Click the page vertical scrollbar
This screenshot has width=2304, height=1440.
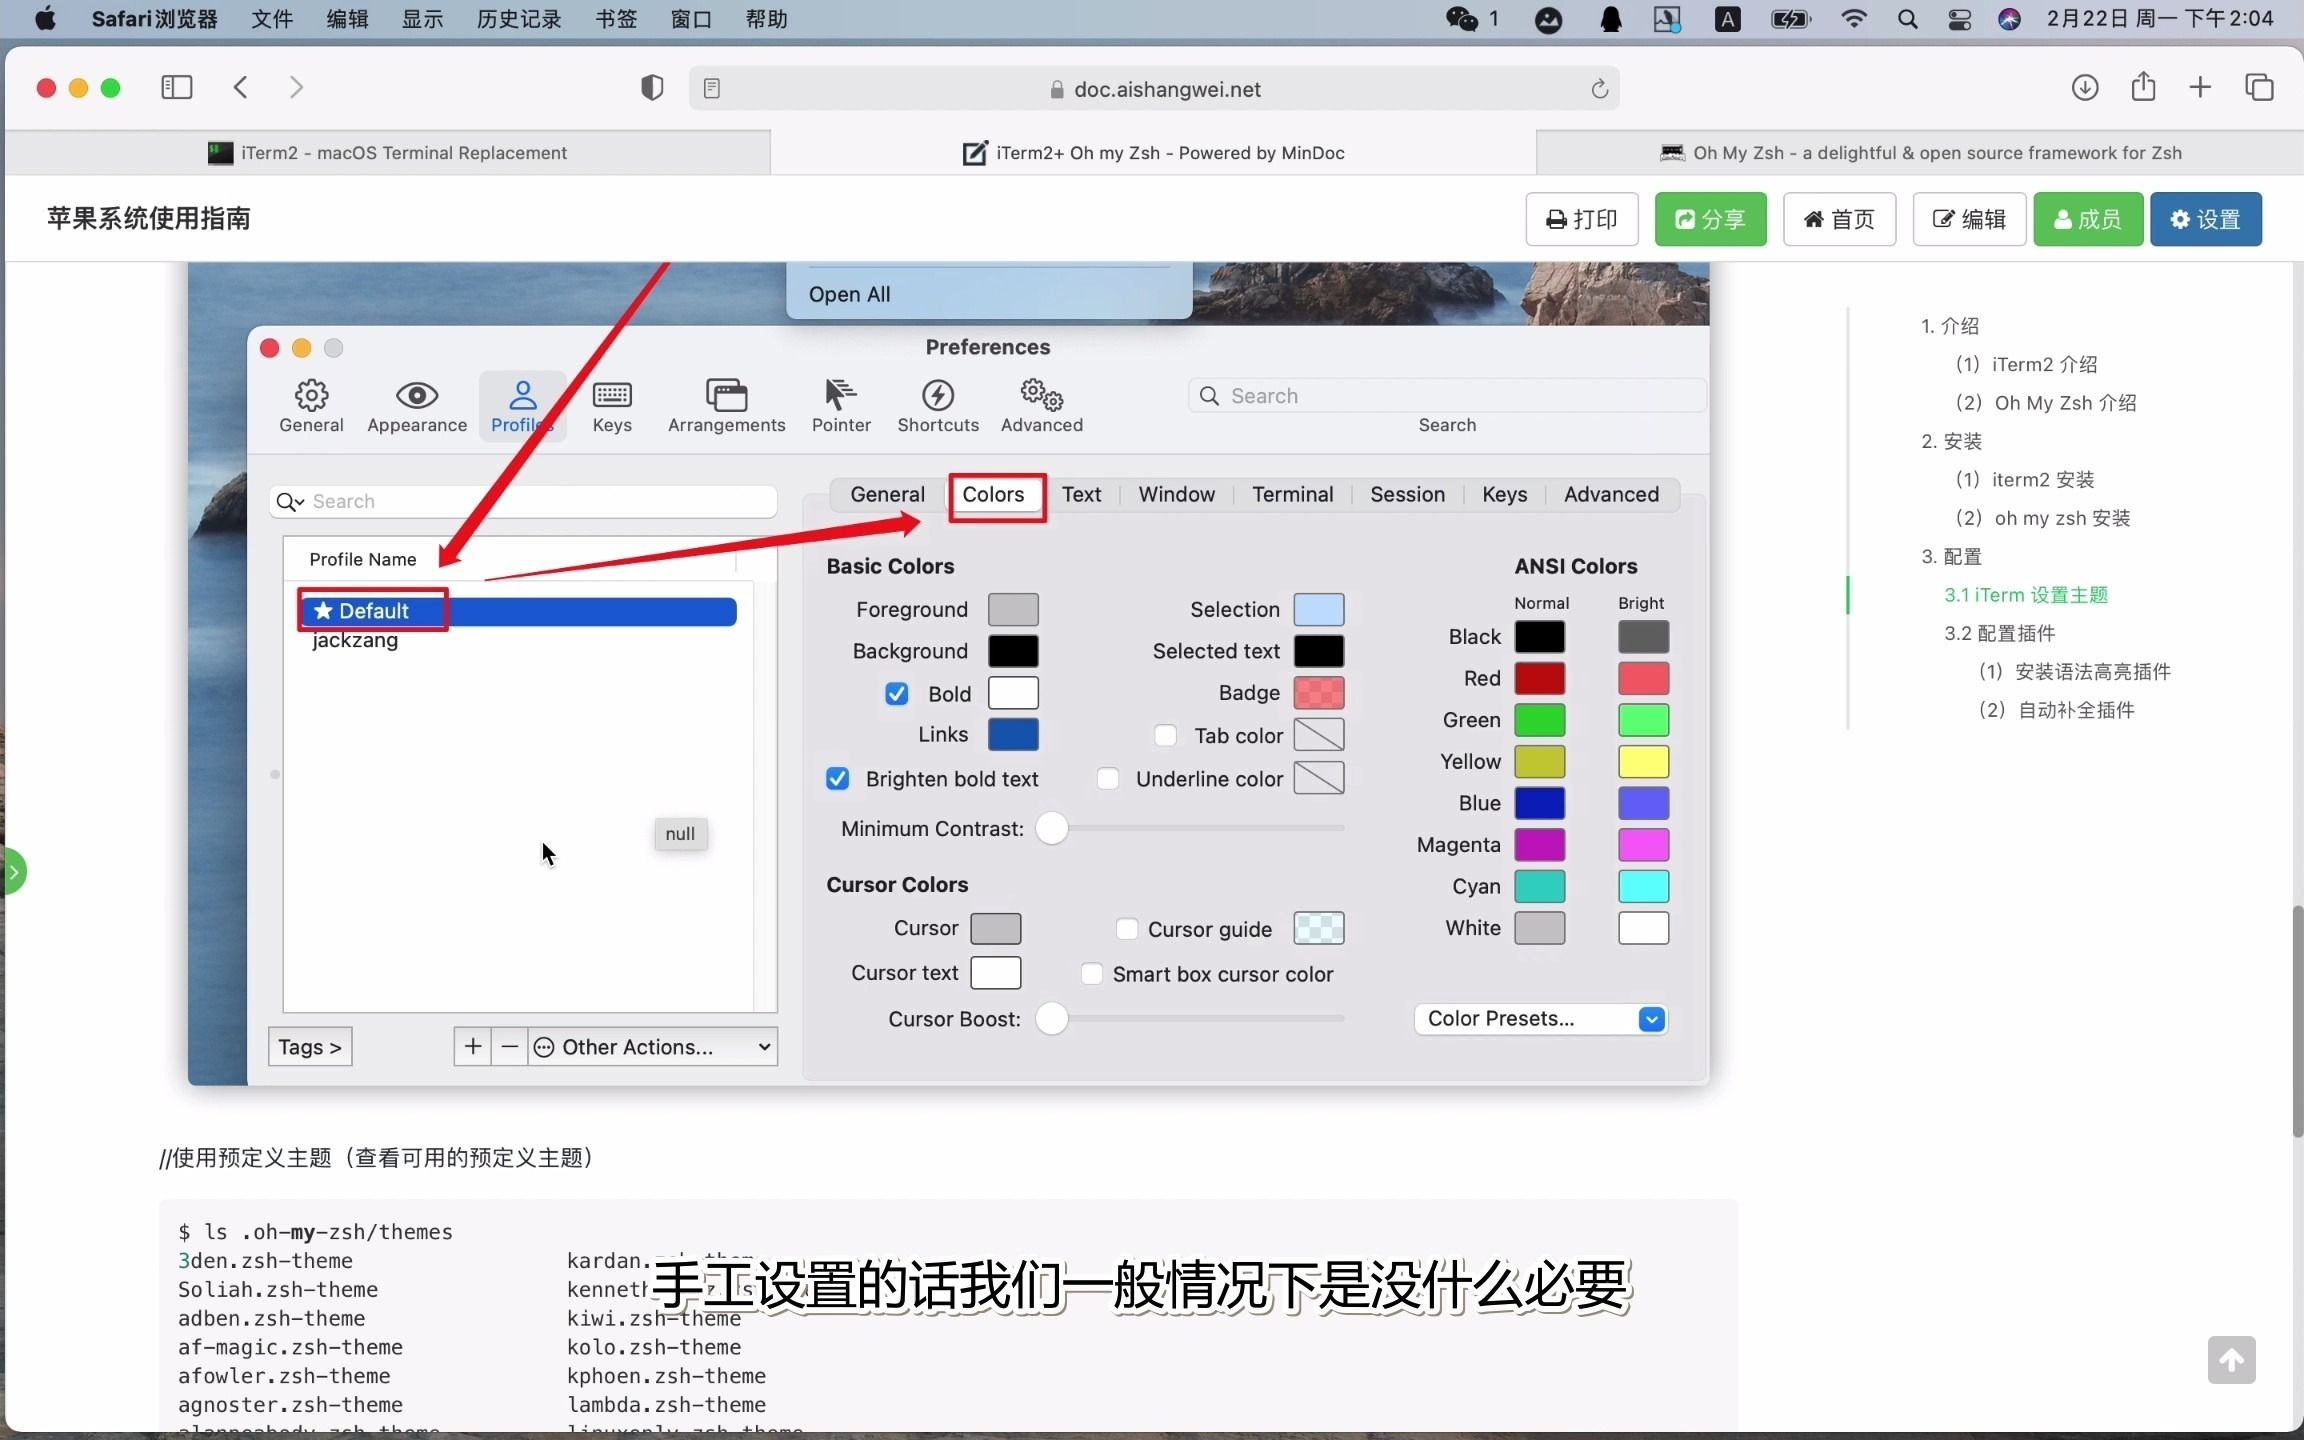[x=2297, y=1020]
